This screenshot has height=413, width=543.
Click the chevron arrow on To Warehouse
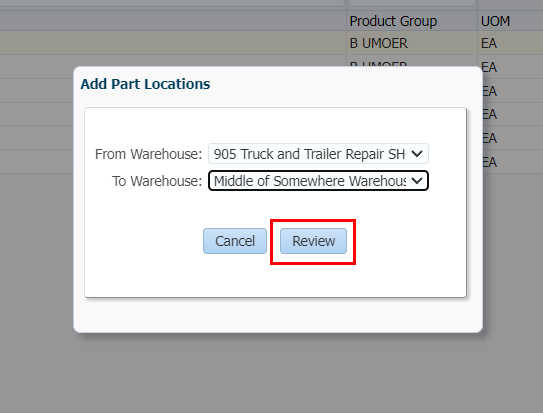pyautogui.click(x=417, y=181)
